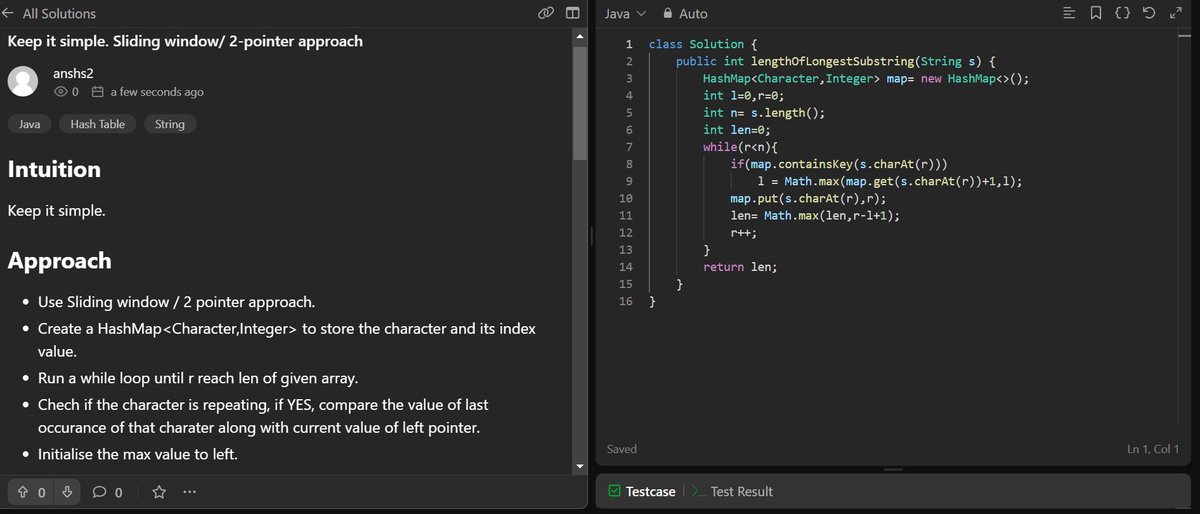Click the 'return len;' code line
This screenshot has width=1200, height=514.
(740, 267)
